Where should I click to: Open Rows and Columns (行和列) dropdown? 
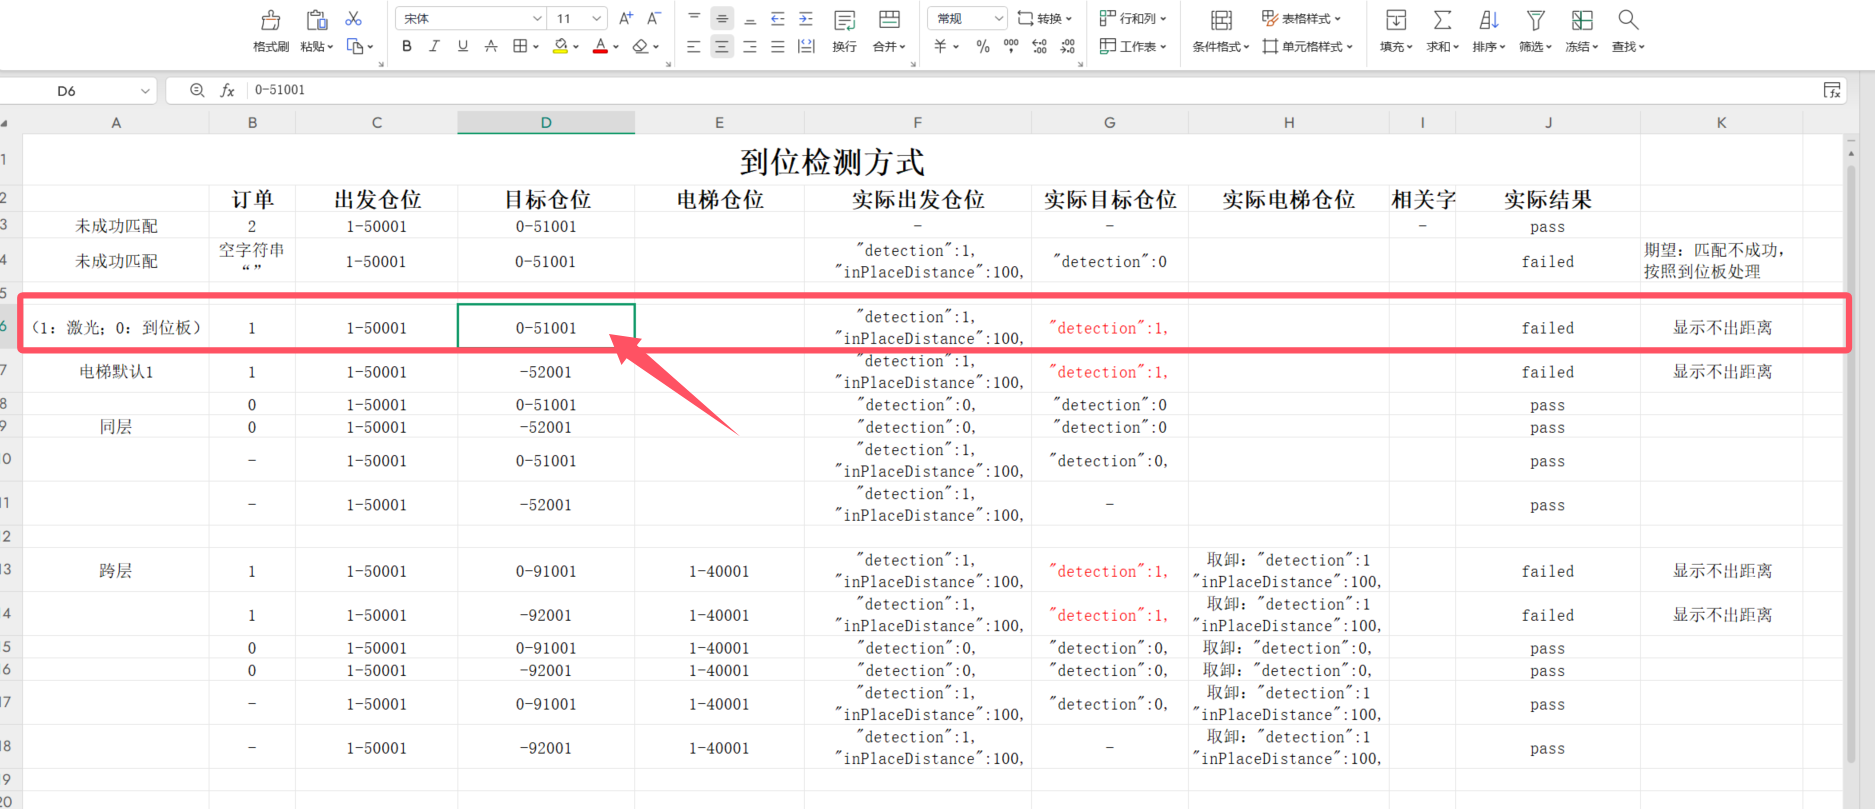pos(1133,18)
